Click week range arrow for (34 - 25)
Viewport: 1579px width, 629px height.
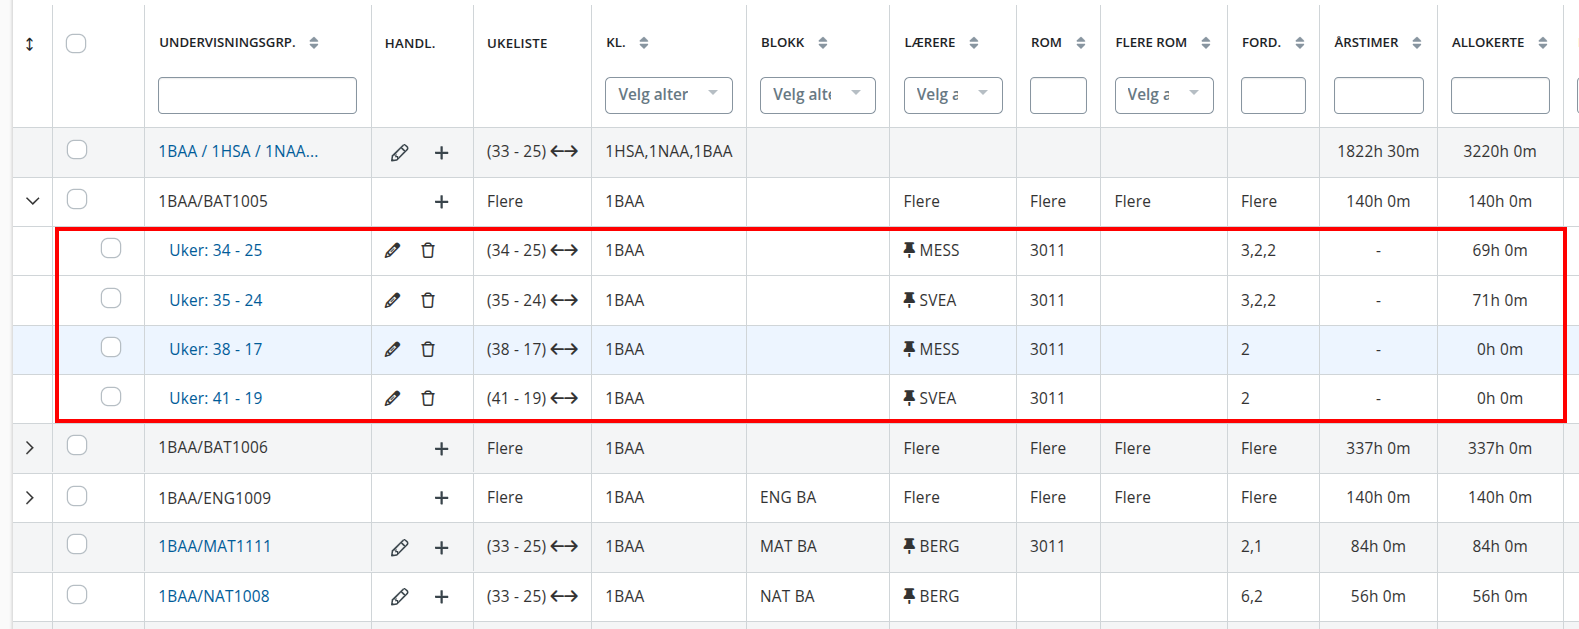pos(564,250)
